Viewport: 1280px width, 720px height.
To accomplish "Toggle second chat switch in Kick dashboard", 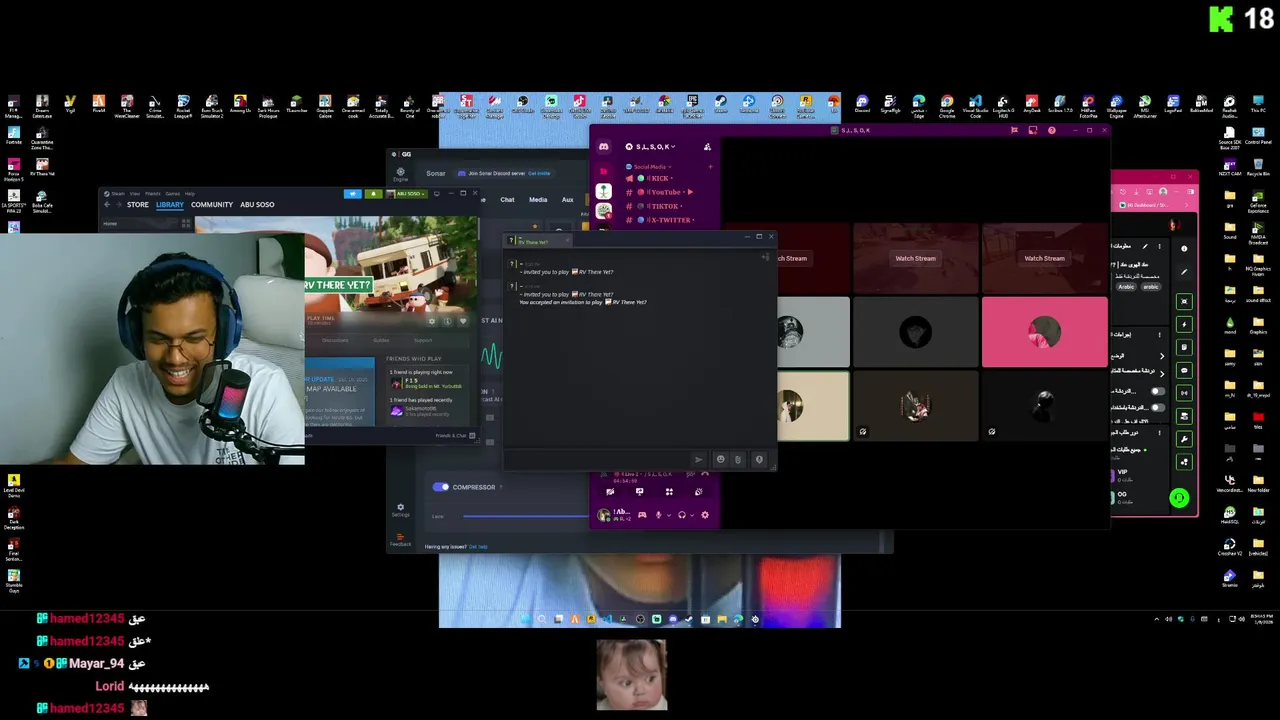I will point(1158,407).
